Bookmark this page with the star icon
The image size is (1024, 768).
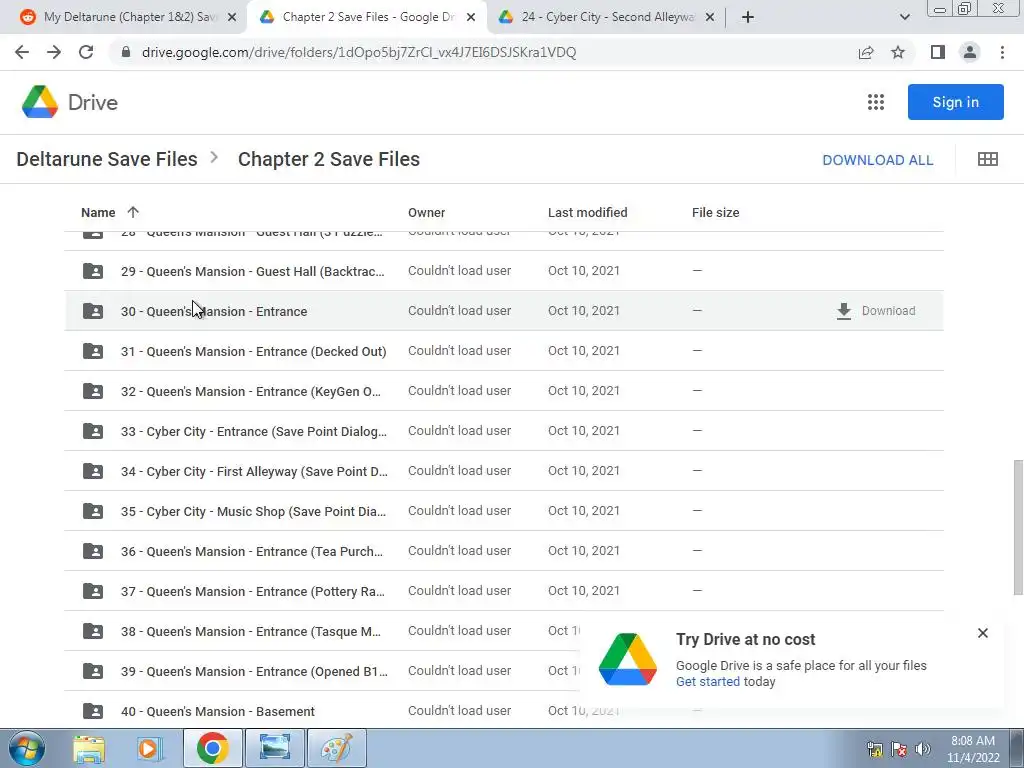(x=898, y=52)
